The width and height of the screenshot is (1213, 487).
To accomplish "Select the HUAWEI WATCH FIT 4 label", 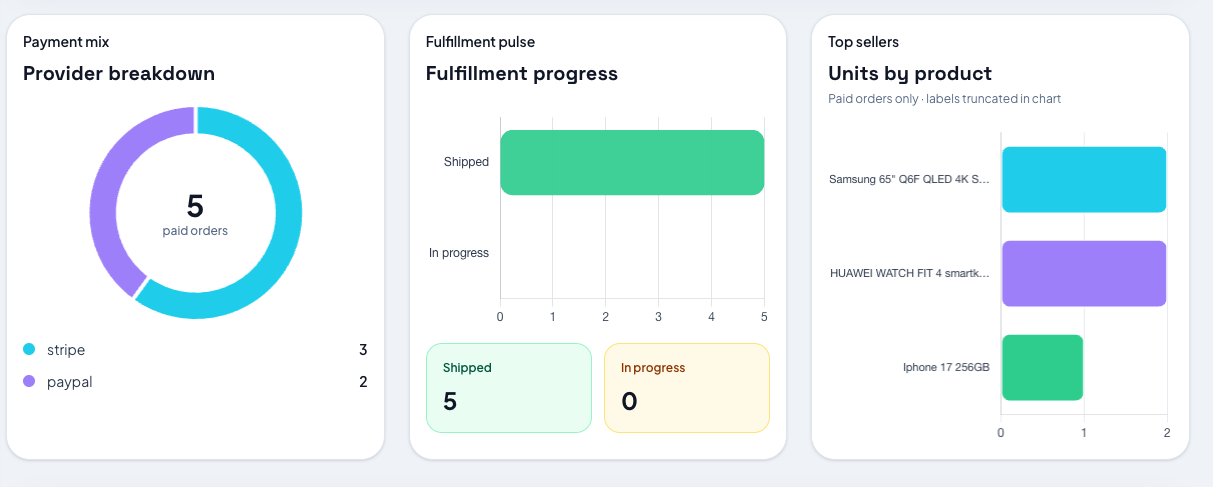I will click(x=909, y=273).
